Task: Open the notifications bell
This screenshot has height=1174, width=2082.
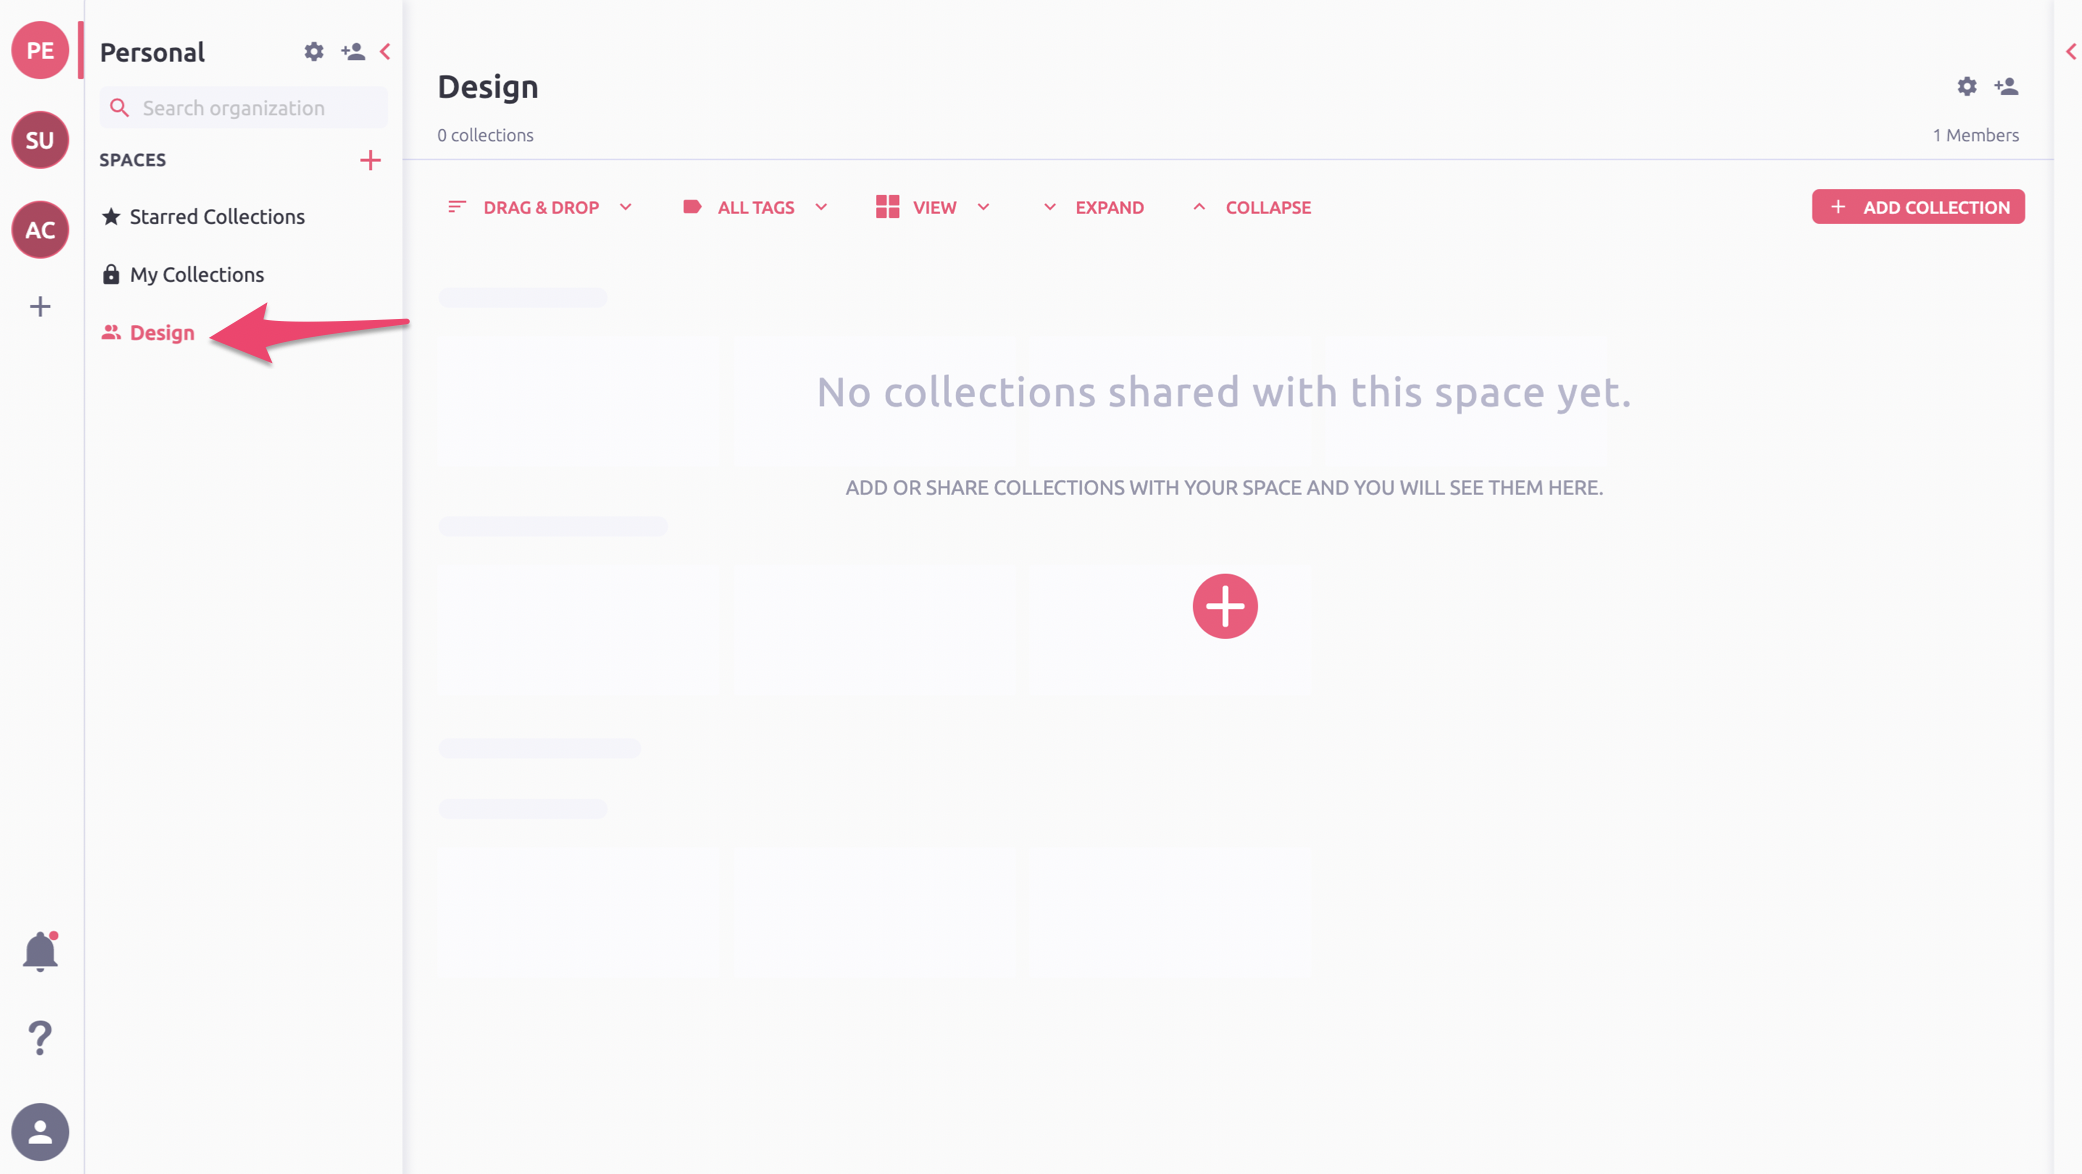Action: pos(40,951)
